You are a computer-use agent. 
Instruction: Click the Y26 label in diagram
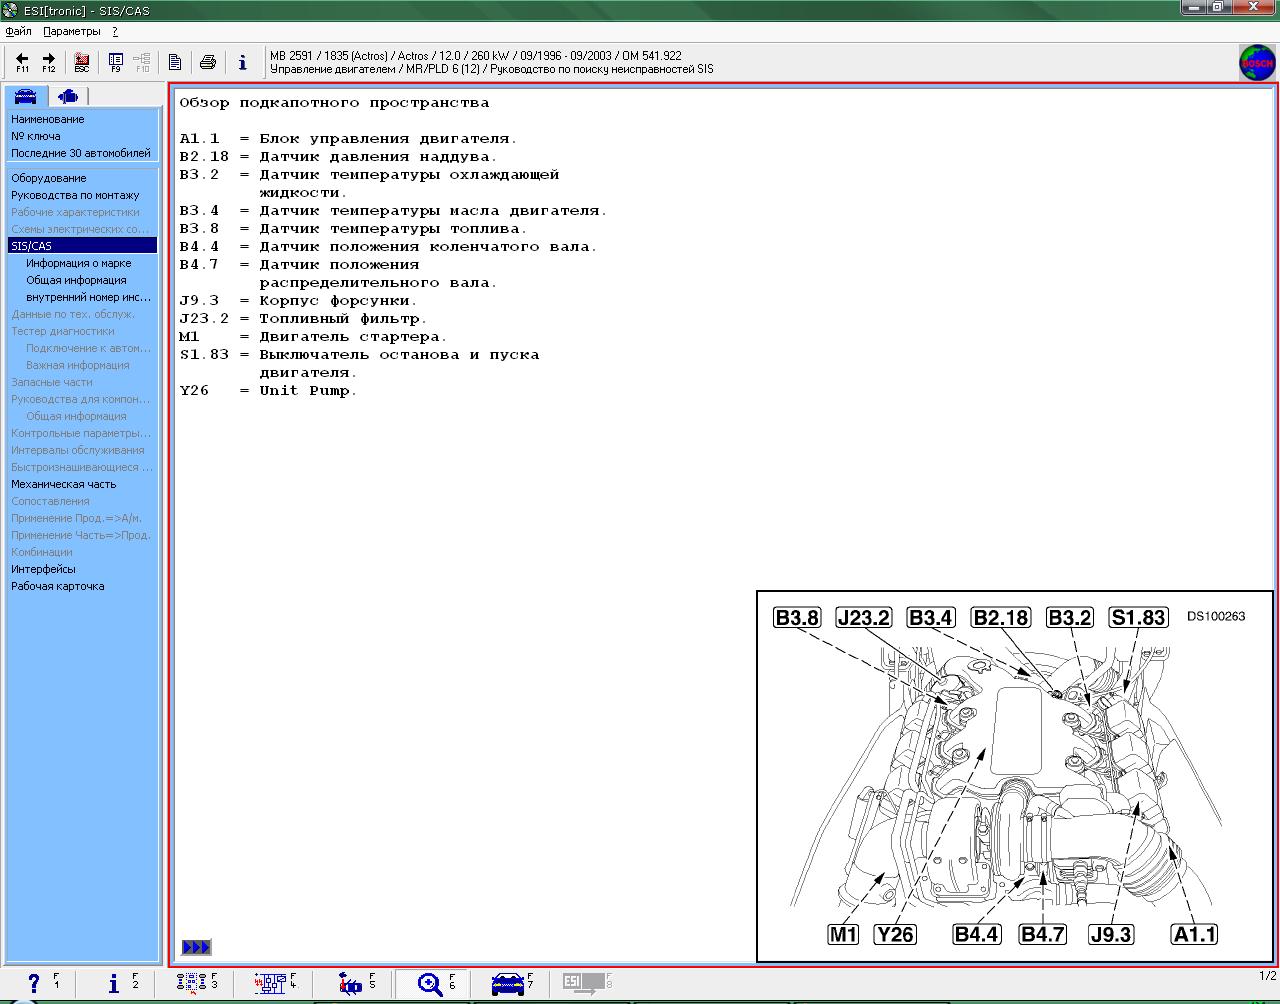click(x=895, y=934)
